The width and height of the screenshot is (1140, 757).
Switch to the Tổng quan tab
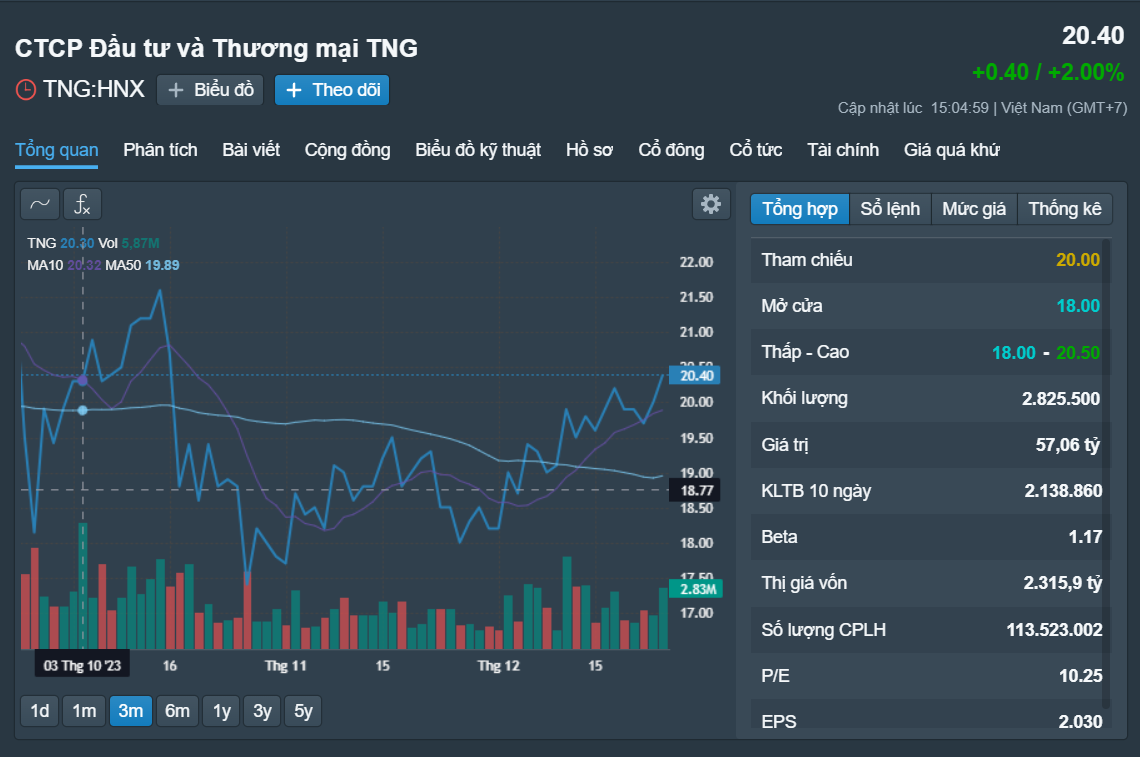tap(57, 151)
